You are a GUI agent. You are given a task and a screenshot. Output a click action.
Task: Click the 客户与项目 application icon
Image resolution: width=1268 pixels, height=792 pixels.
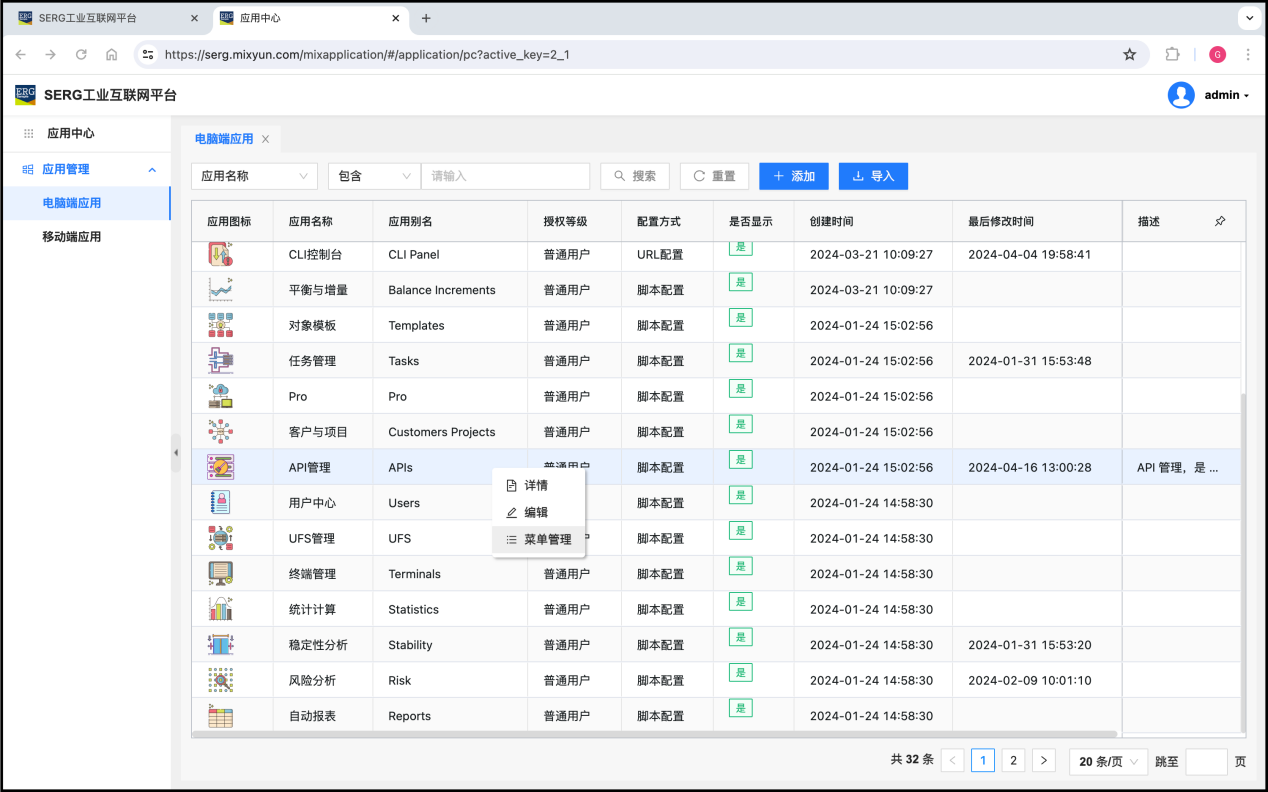point(220,431)
